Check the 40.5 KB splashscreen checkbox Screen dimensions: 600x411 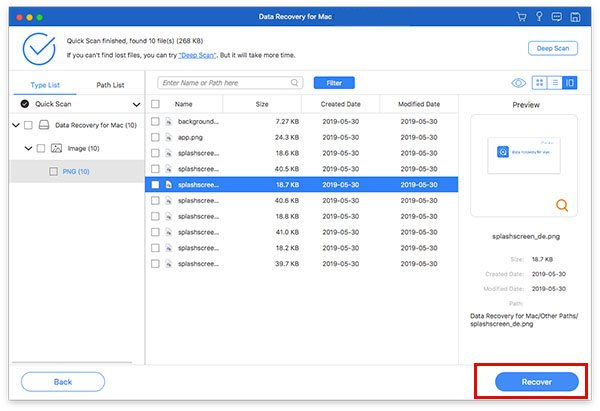pos(155,169)
